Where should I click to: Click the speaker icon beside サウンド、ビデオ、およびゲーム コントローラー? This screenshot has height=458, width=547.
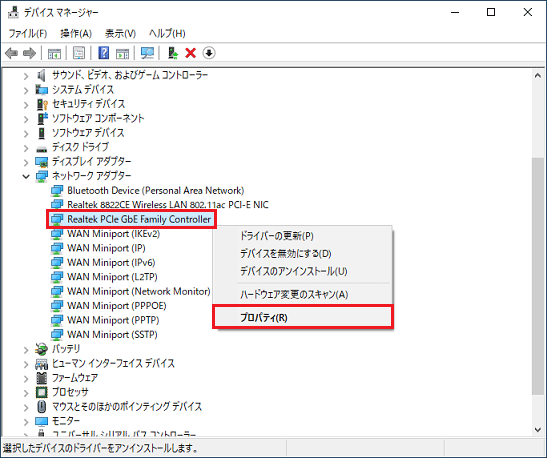coord(41,75)
